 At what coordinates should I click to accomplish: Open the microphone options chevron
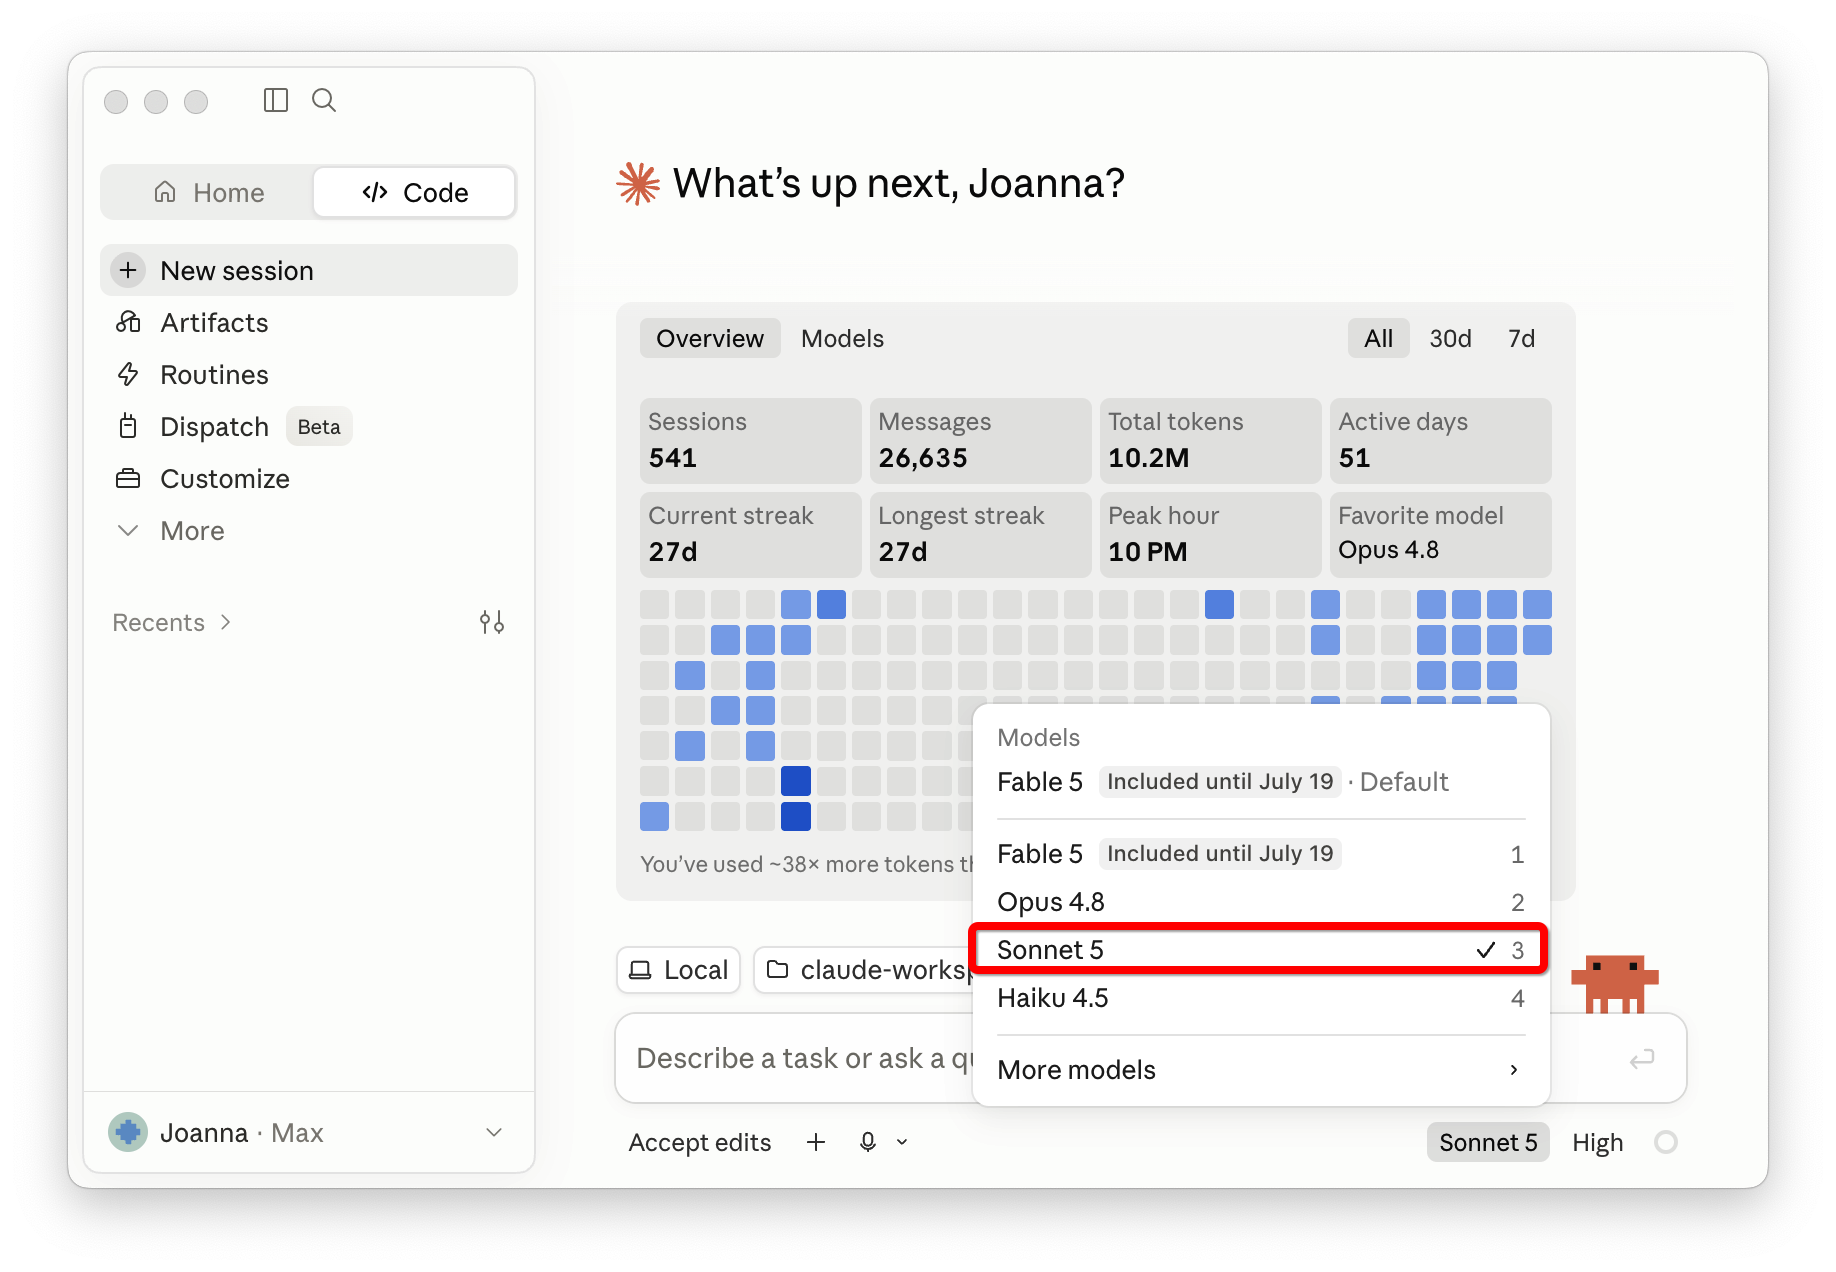tap(902, 1142)
